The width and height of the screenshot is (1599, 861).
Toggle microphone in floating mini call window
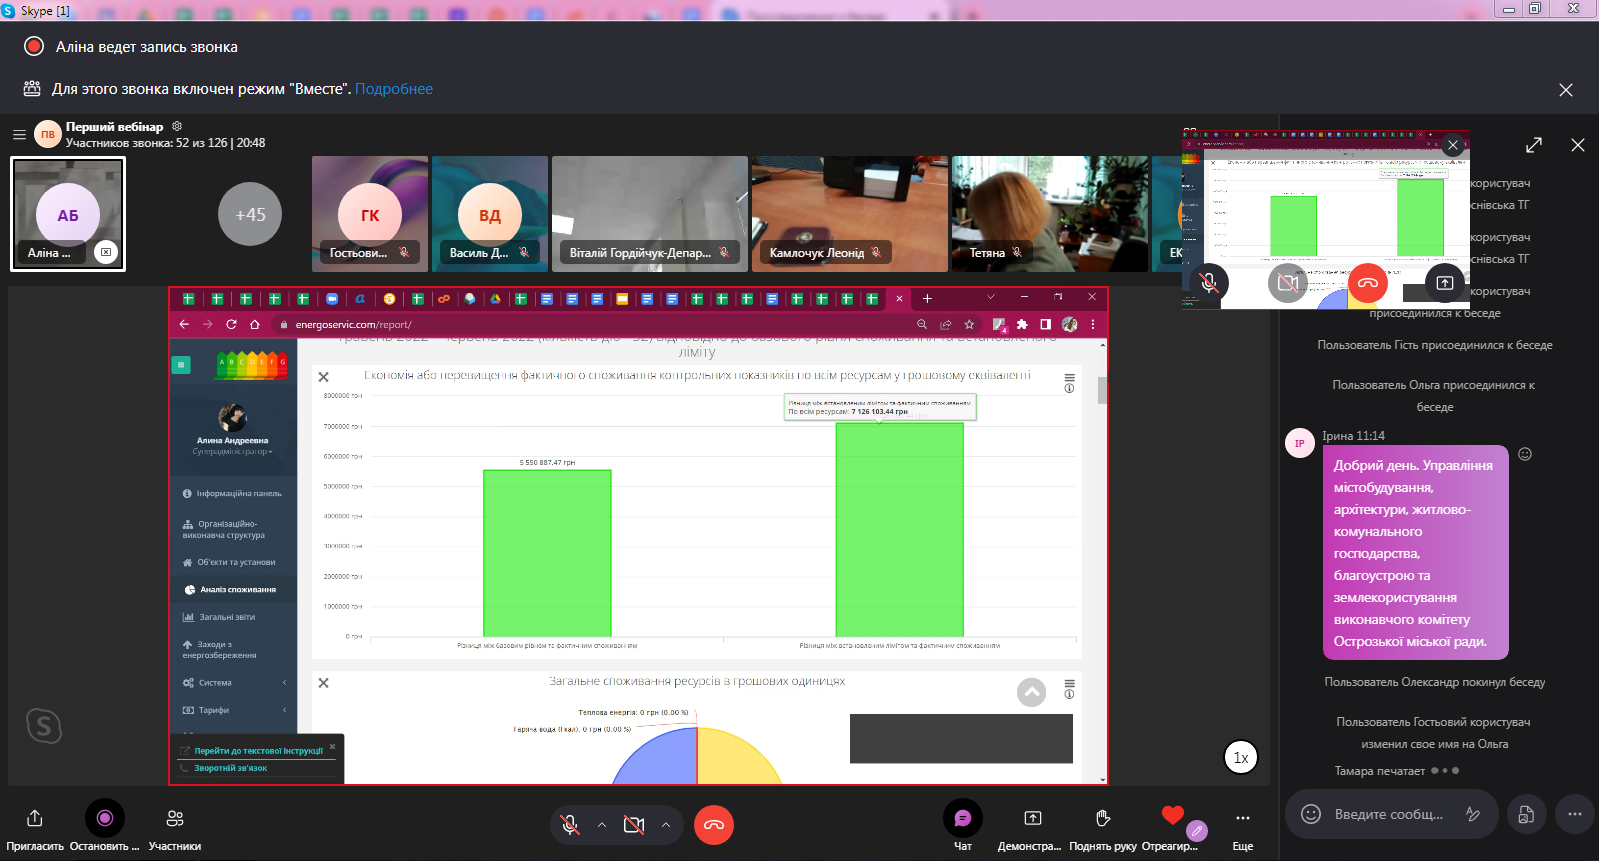(1209, 283)
